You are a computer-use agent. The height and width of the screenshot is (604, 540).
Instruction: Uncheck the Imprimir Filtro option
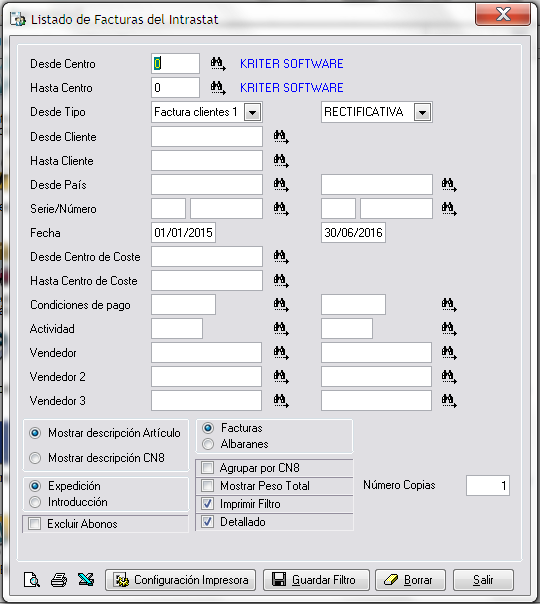(208, 503)
